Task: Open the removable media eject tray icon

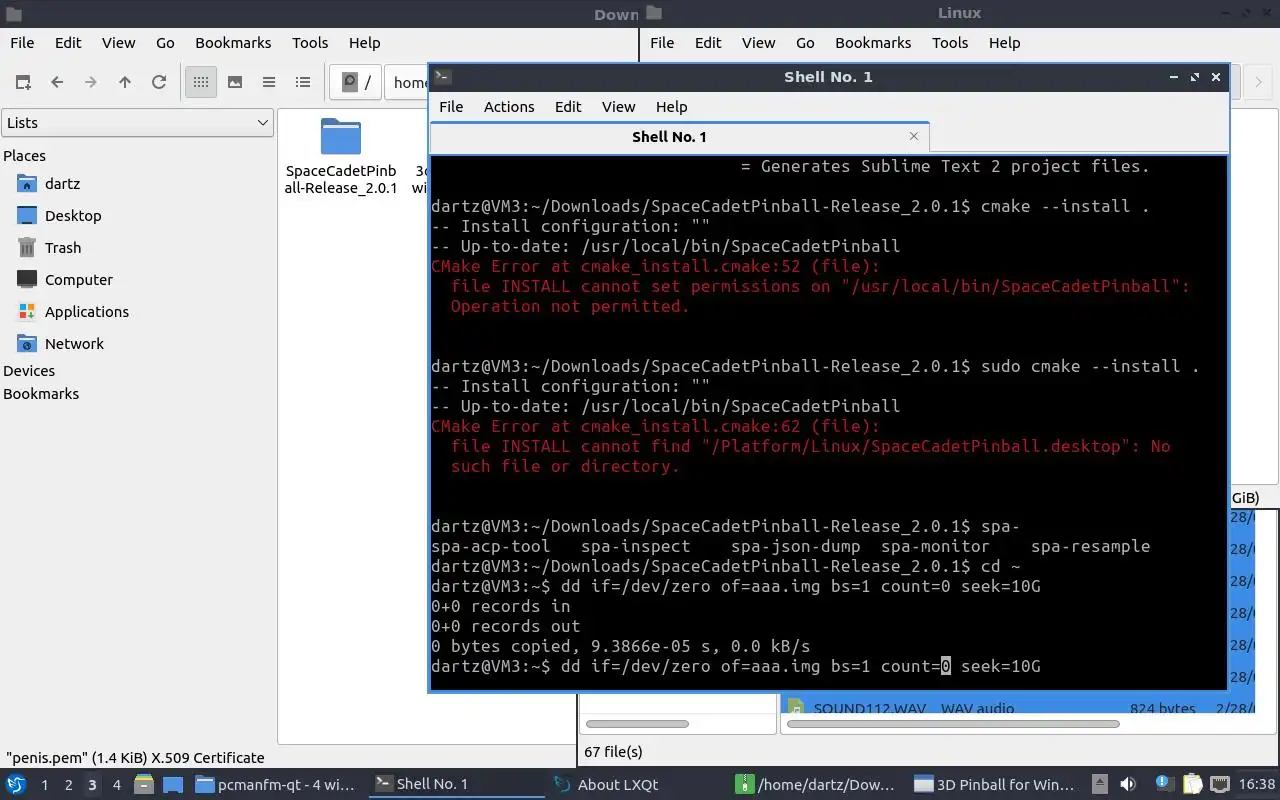Action: coord(1099,785)
